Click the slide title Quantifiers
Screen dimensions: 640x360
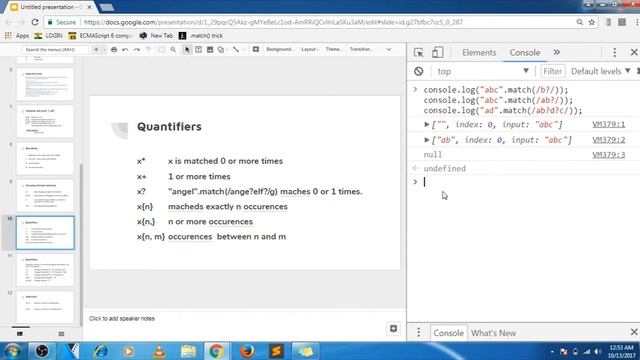pos(169,127)
